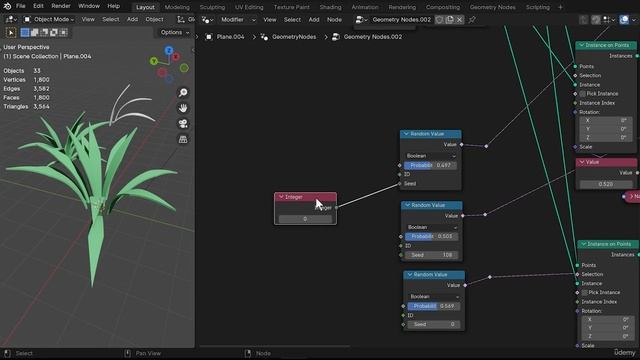Enable Pick Instance in lower Instance on Points
Image resolution: width=640 pixels, height=360 pixels.
coord(584,293)
